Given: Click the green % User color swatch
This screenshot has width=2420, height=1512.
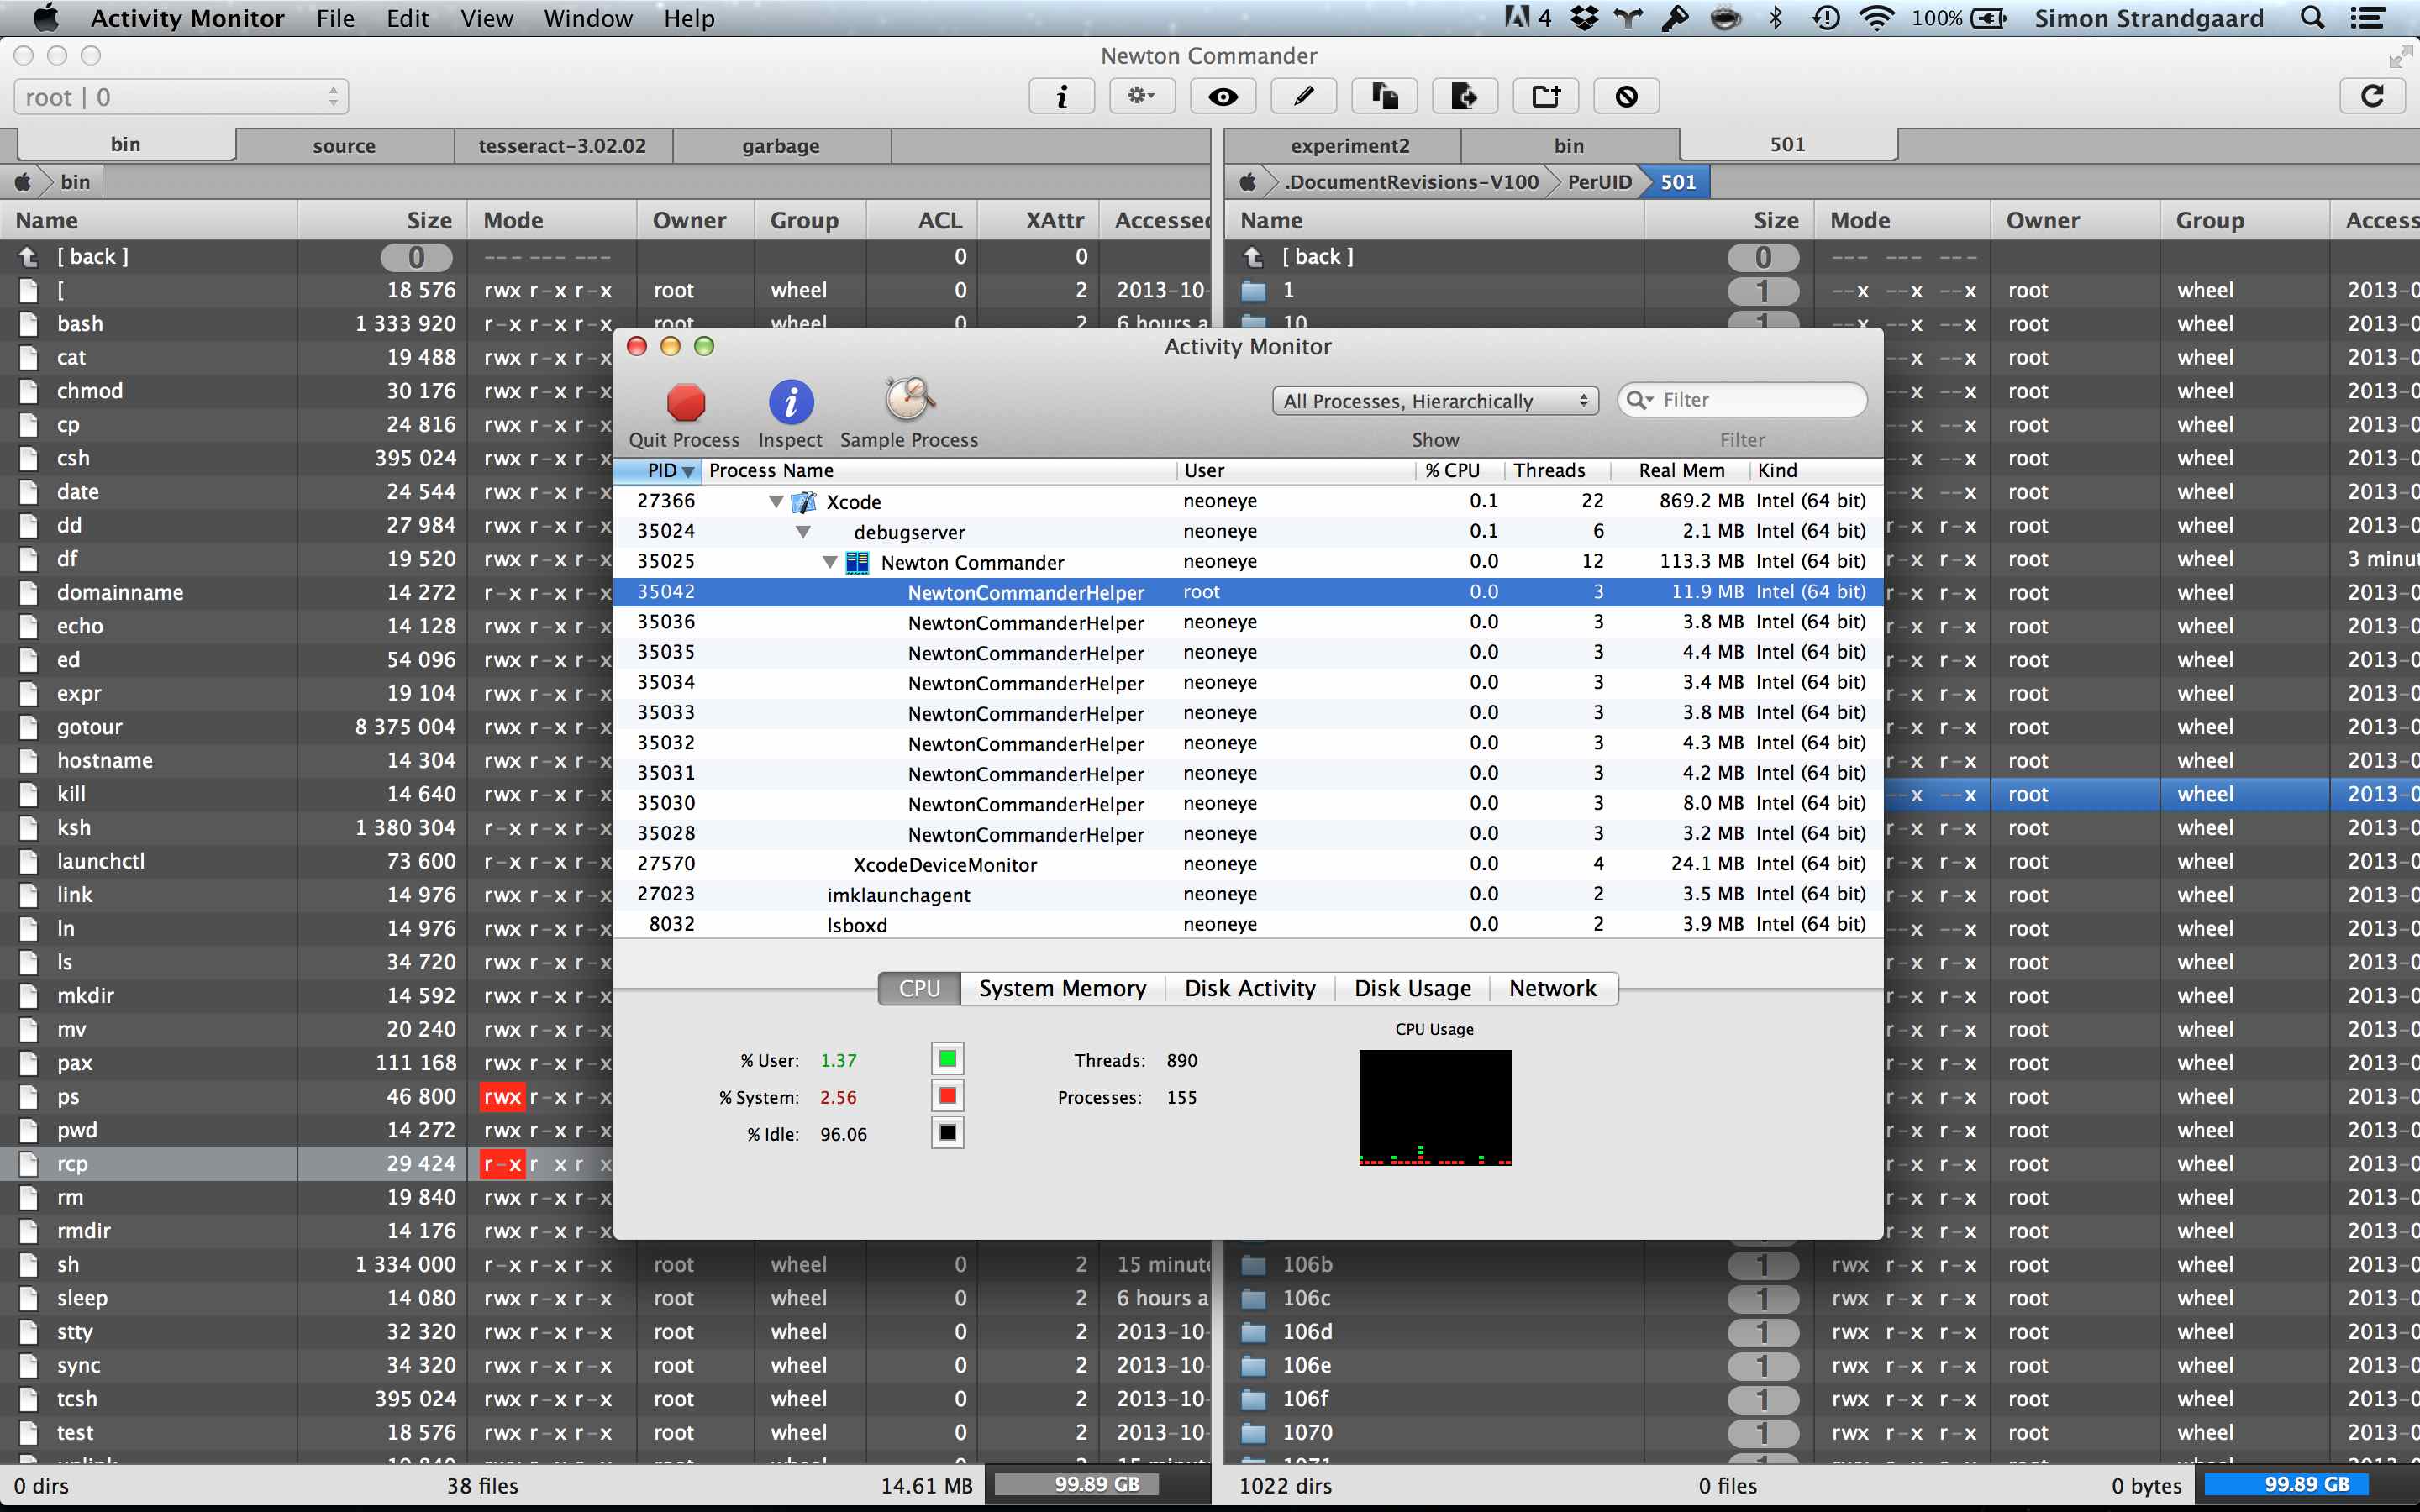Looking at the screenshot, I should 947,1058.
